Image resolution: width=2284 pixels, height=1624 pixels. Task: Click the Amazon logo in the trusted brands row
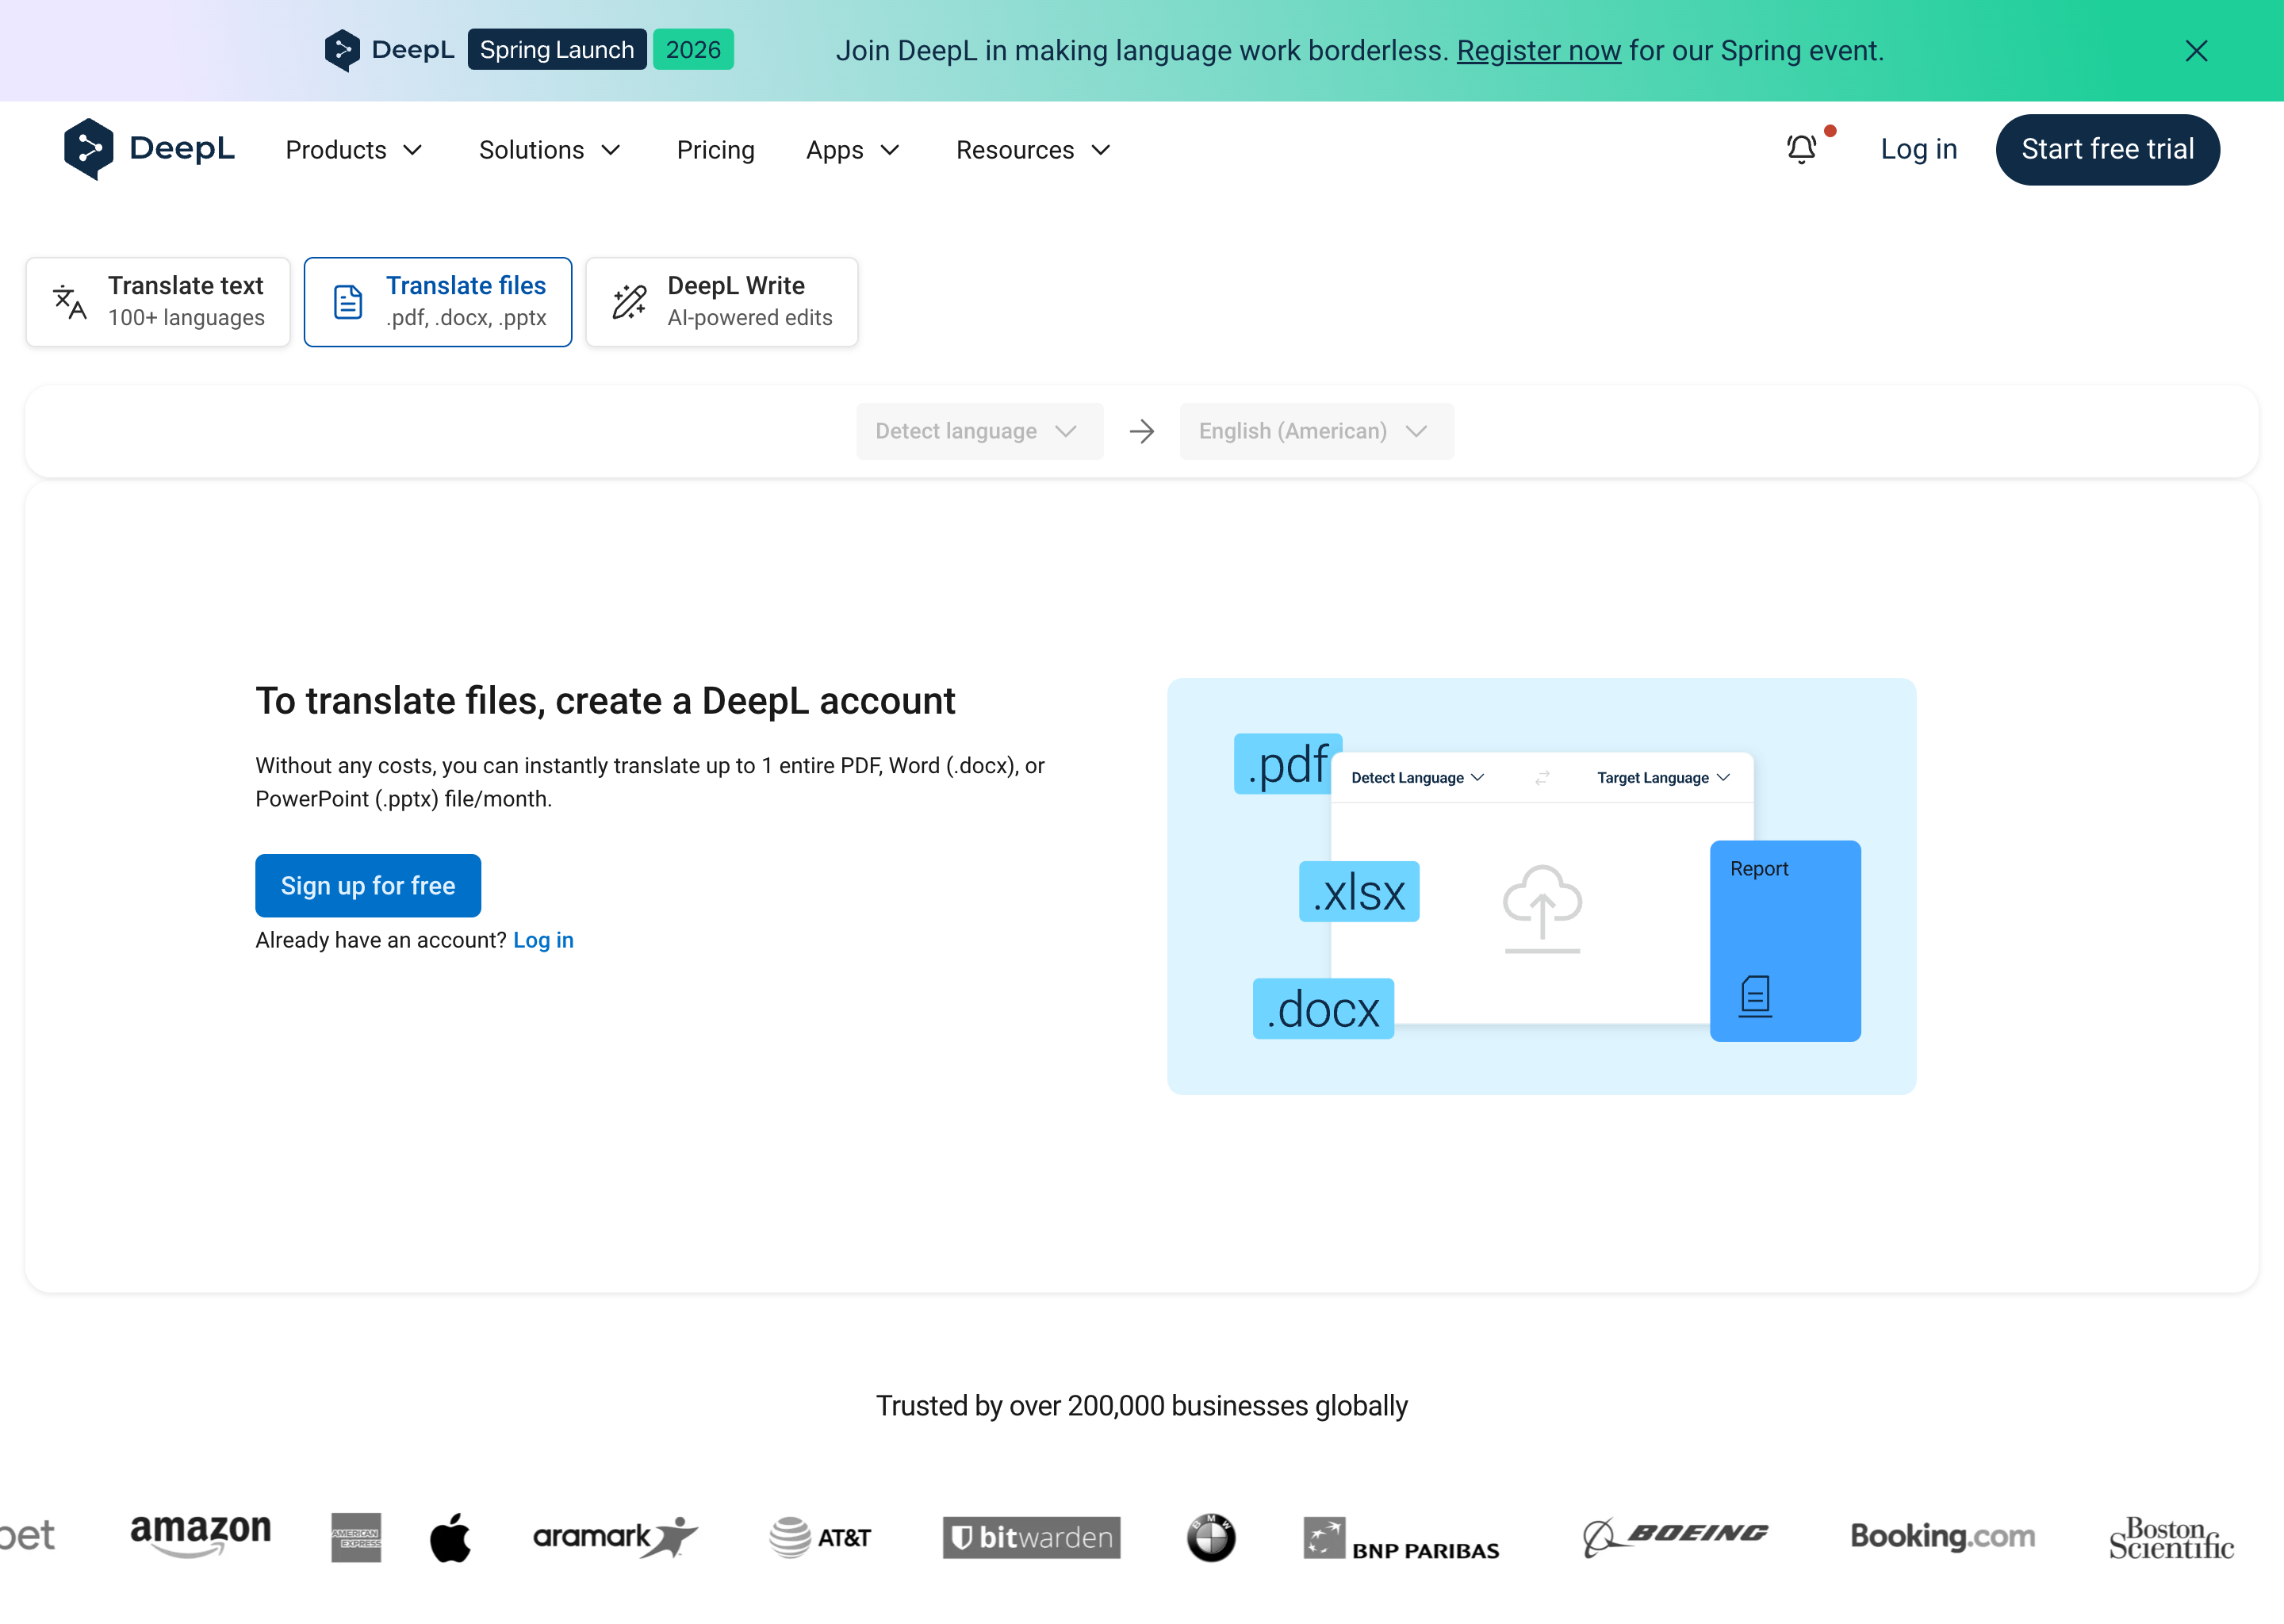tap(200, 1537)
